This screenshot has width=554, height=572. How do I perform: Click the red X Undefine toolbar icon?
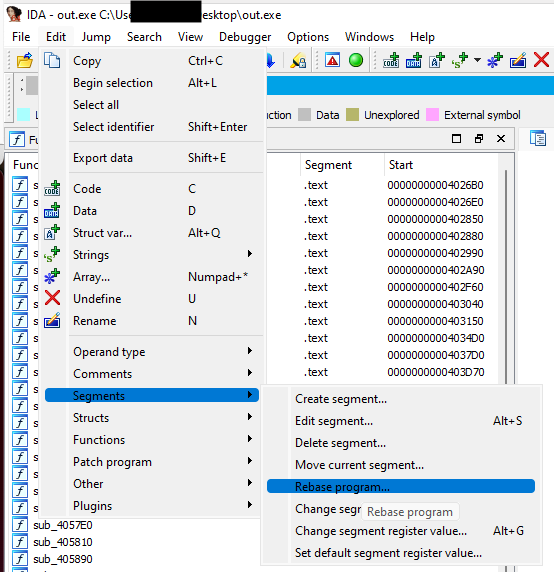coord(541,60)
